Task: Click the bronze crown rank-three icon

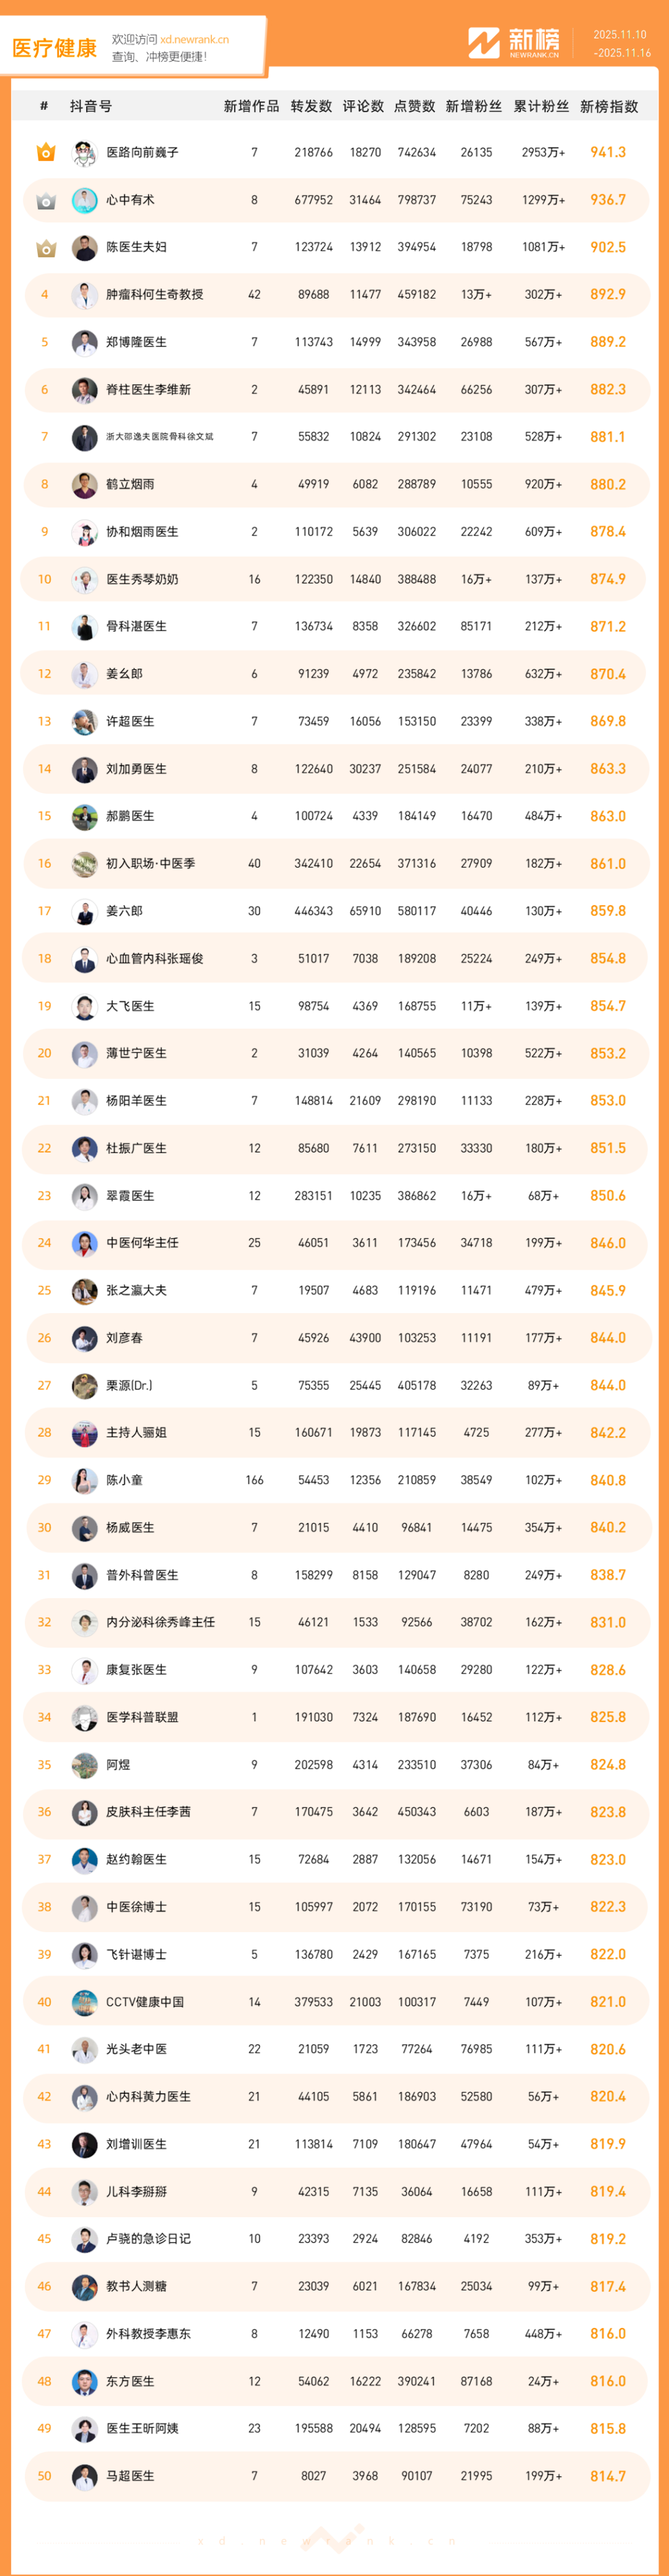Action: tap(45, 248)
